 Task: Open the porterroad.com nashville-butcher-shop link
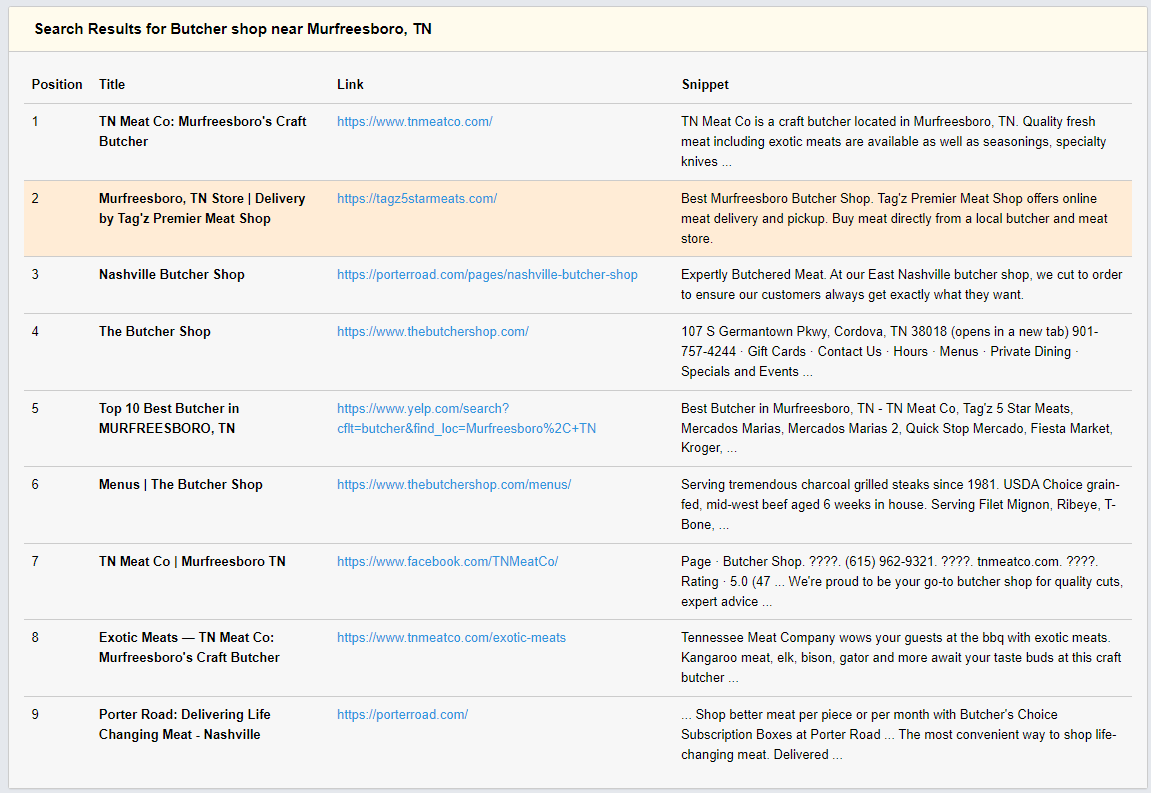click(x=487, y=275)
